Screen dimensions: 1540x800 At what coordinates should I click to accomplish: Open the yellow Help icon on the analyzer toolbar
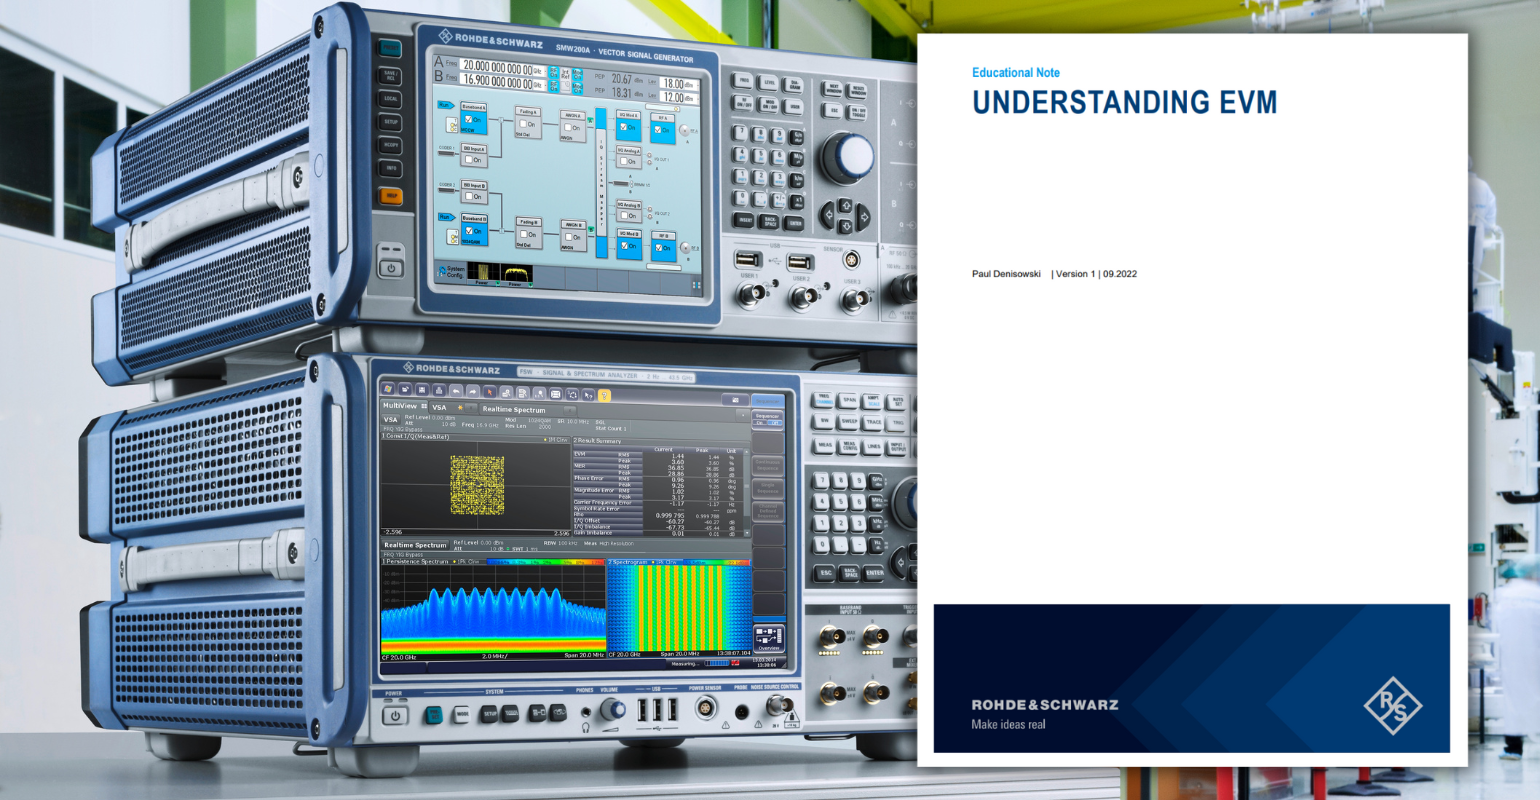click(604, 396)
